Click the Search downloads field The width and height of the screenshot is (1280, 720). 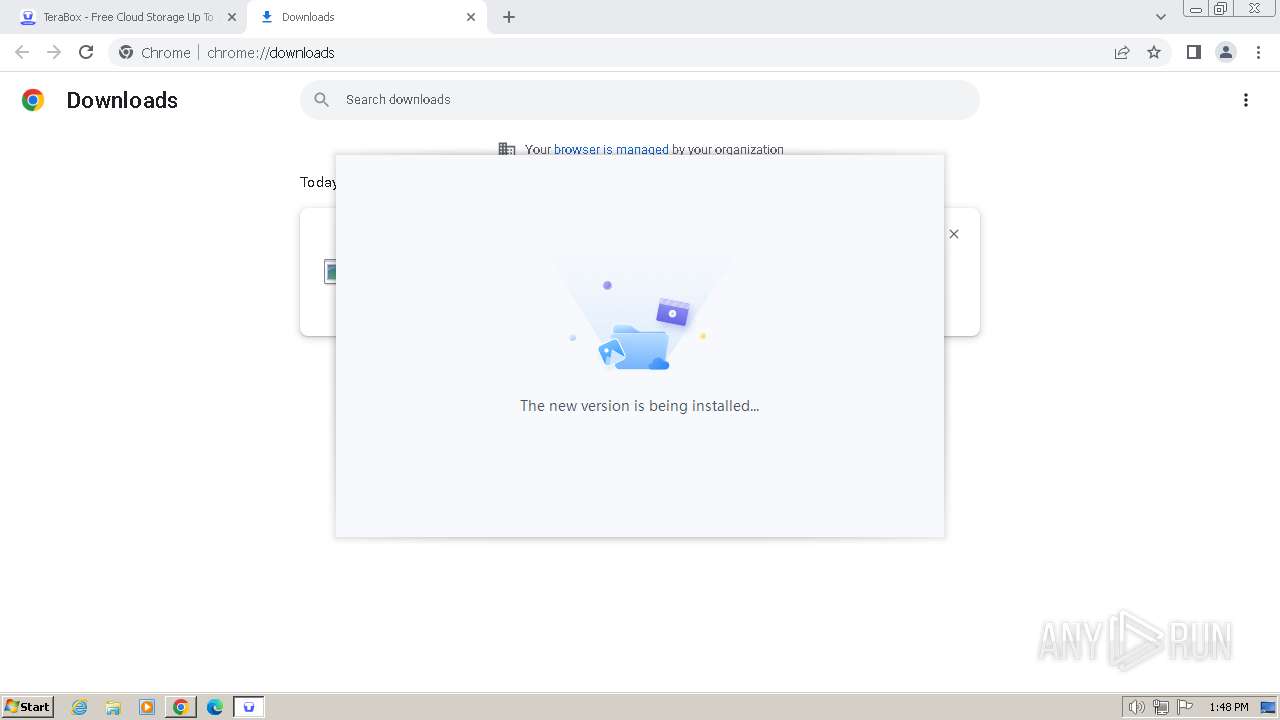(640, 100)
